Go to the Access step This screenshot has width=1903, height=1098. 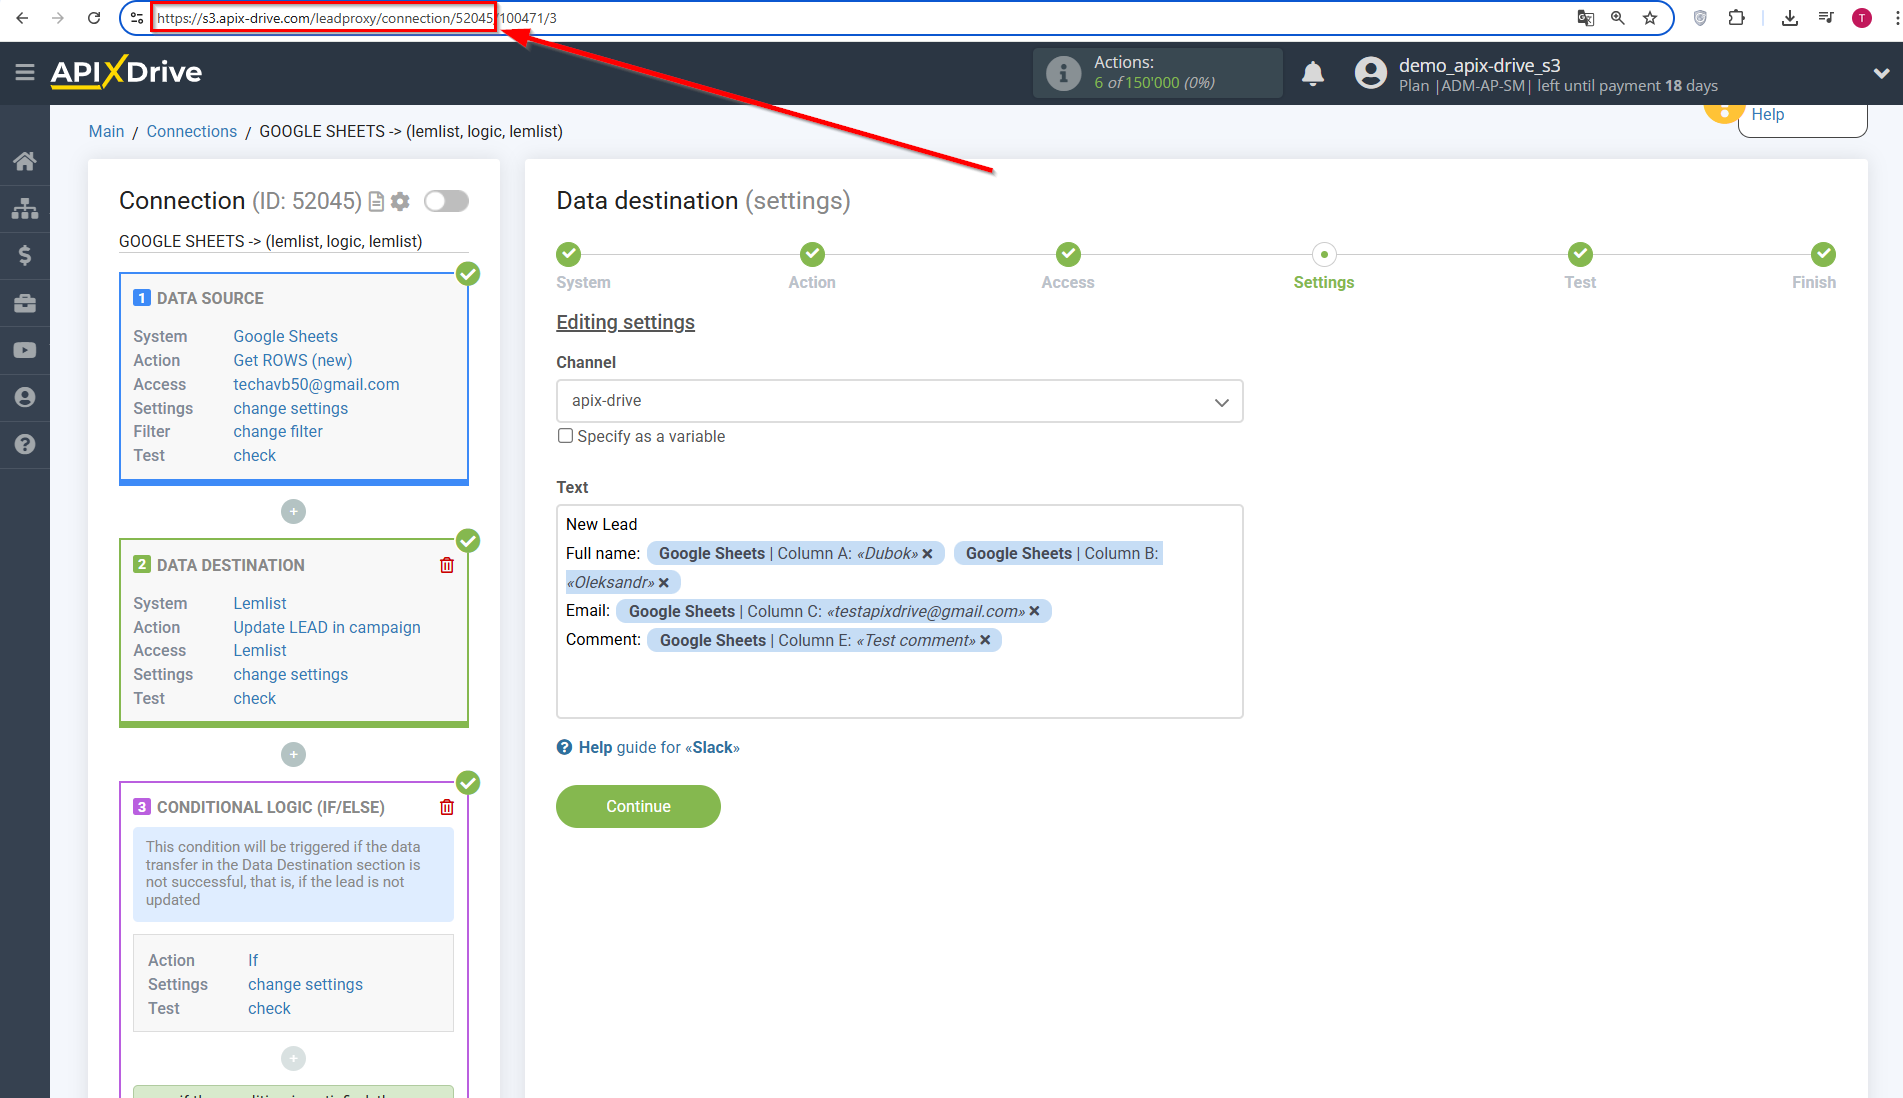pyautogui.click(x=1068, y=254)
